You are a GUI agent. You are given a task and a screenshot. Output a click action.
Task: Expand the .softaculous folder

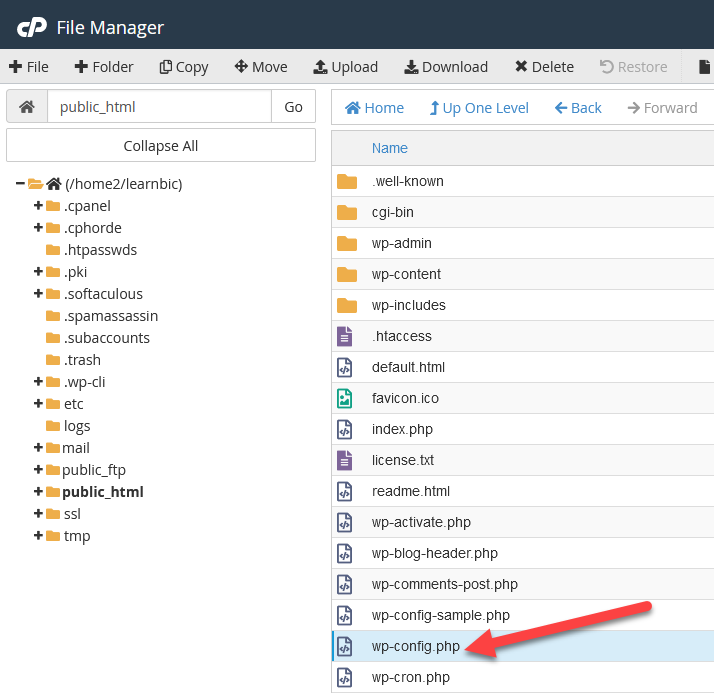(38, 294)
